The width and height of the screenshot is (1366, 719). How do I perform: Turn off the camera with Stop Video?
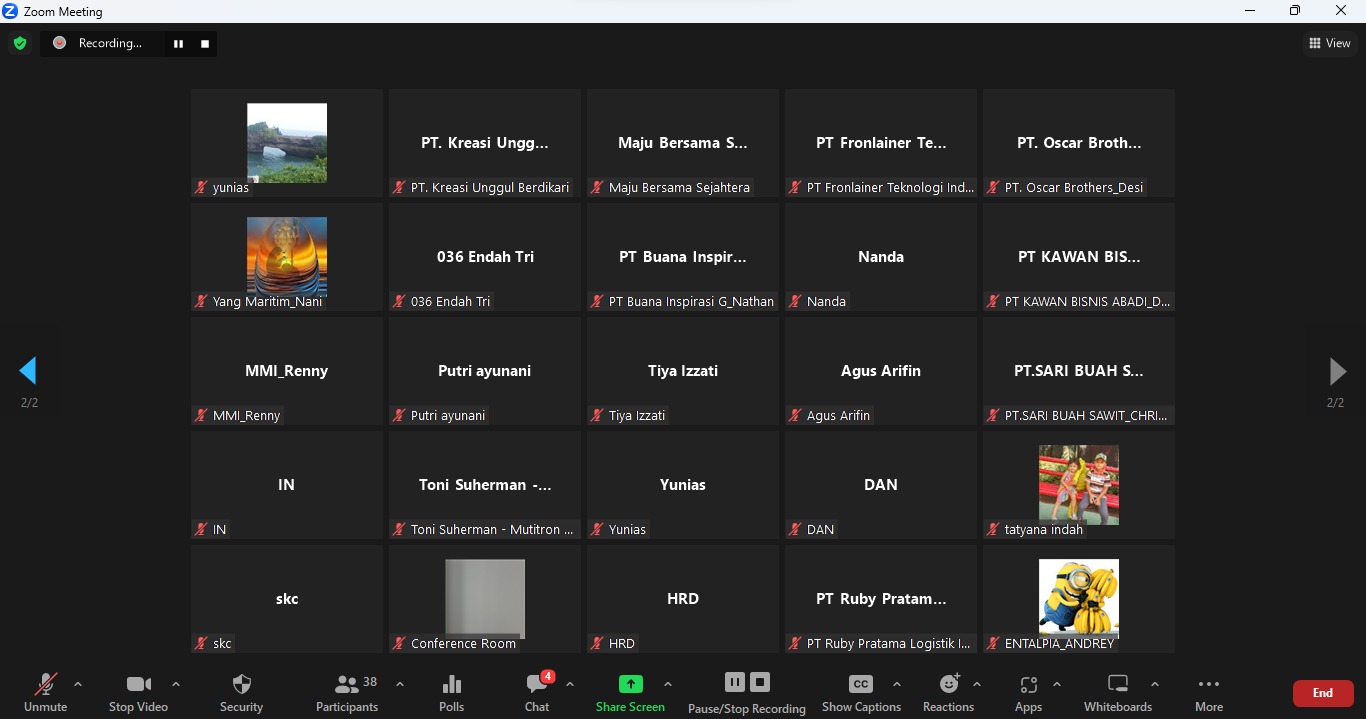coord(138,692)
